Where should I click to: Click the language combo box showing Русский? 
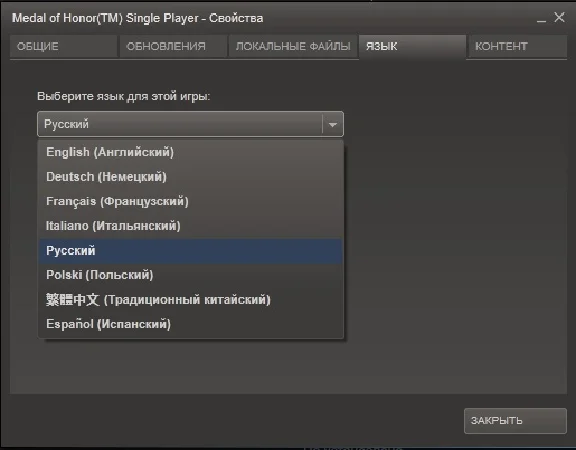[x=190, y=124]
